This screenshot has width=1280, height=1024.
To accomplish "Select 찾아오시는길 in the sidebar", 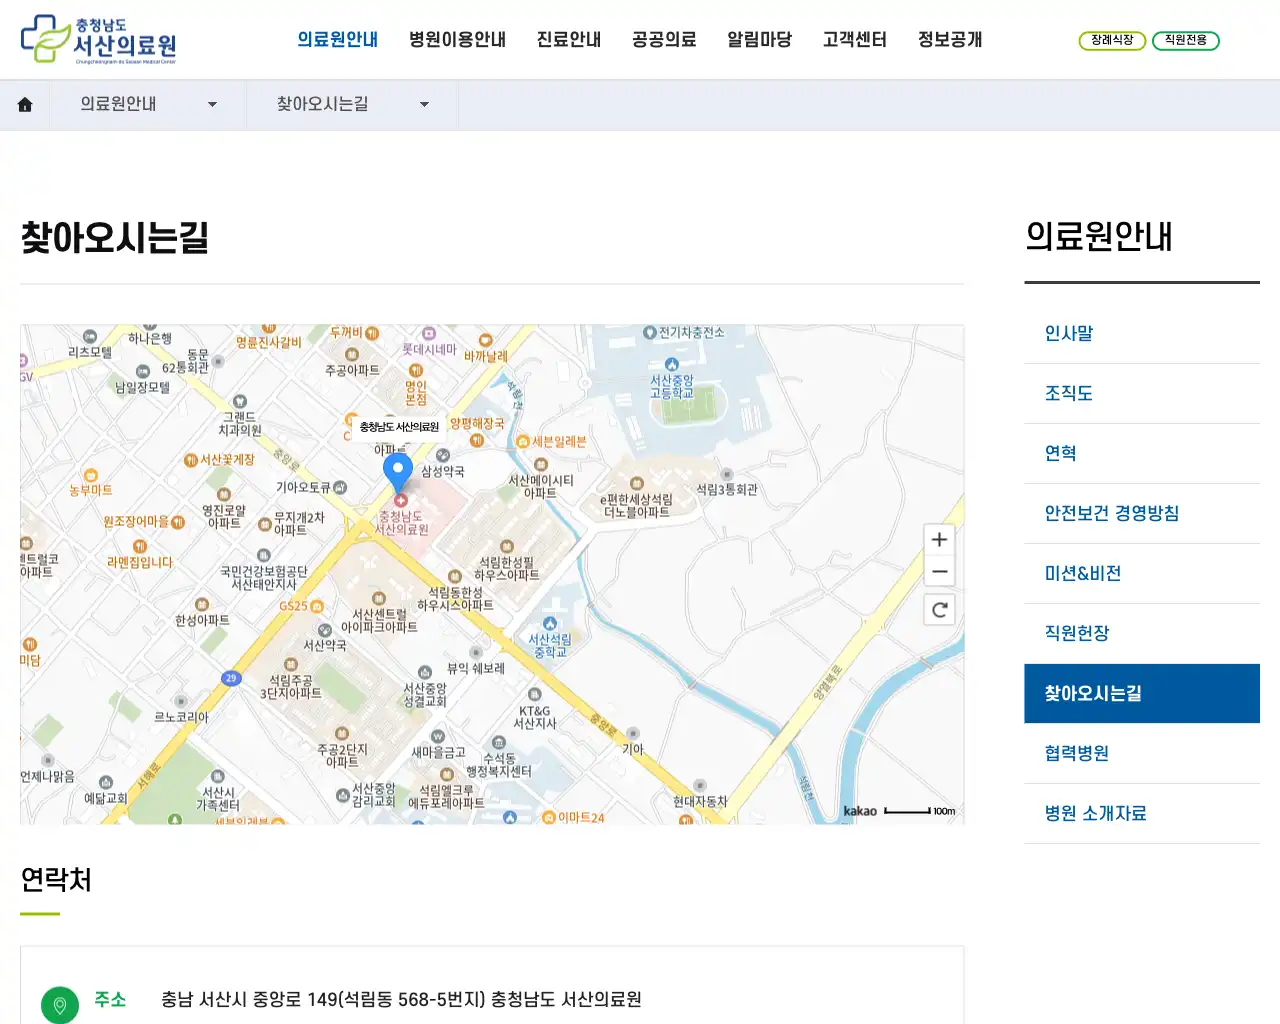I will [x=1142, y=694].
